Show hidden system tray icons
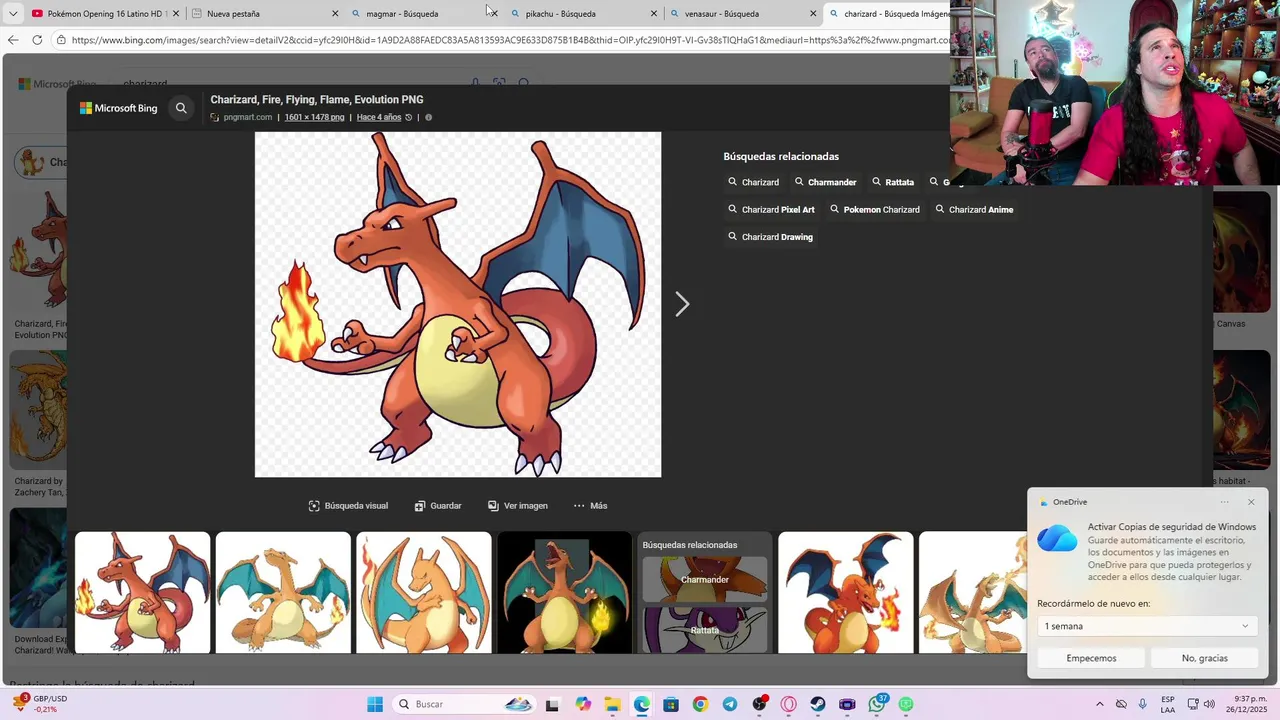The width and height of the screenshot is (1280, 720). pyautogui.click(x=1100, y=704)
